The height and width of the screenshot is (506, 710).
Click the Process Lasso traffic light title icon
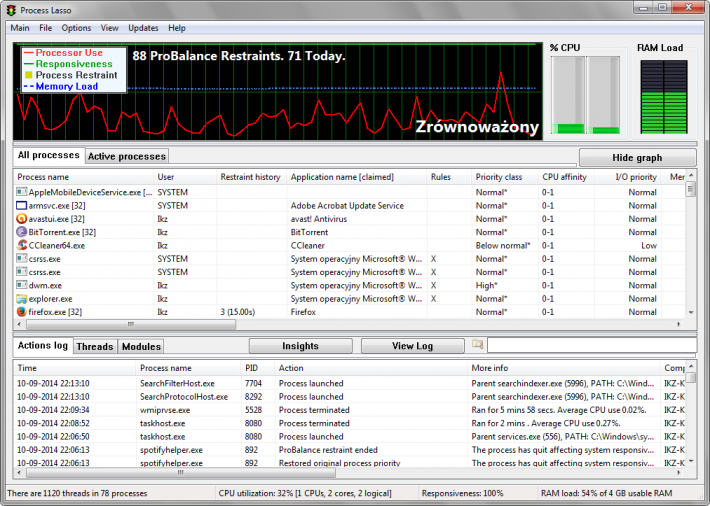pyautogui.click(x=11, y=10)
